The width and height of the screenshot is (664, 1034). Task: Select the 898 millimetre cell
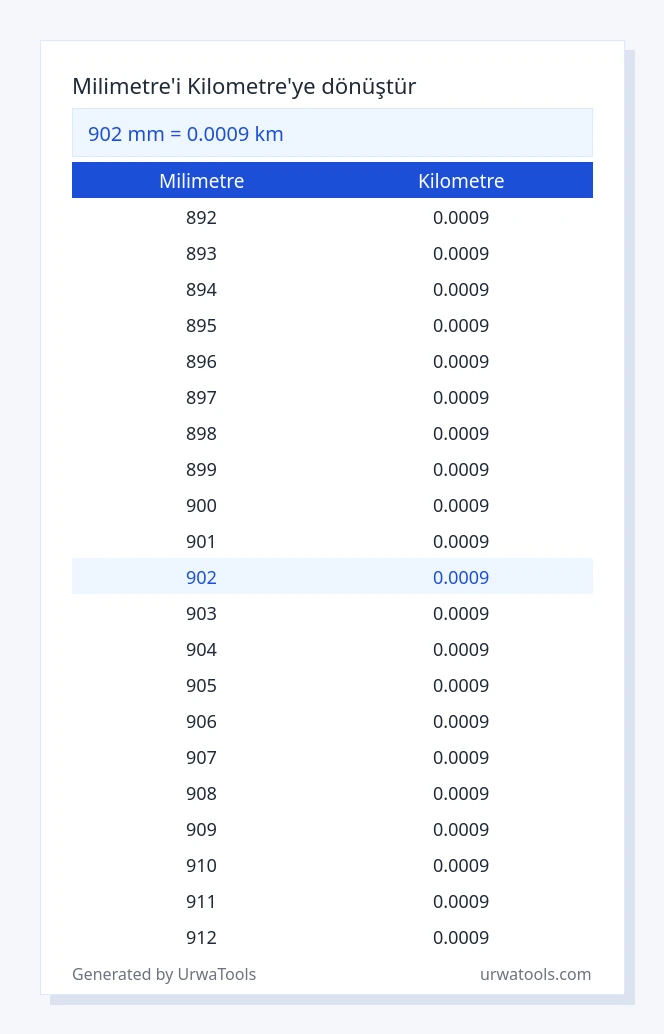[x=201, y=434]
